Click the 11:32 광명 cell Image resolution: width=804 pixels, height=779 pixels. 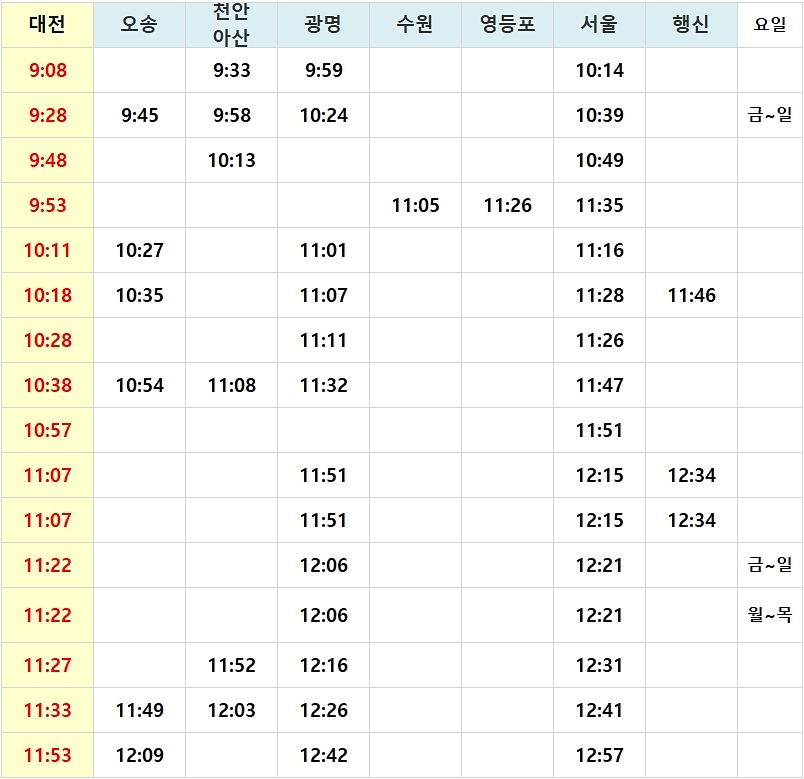(323, 385)
